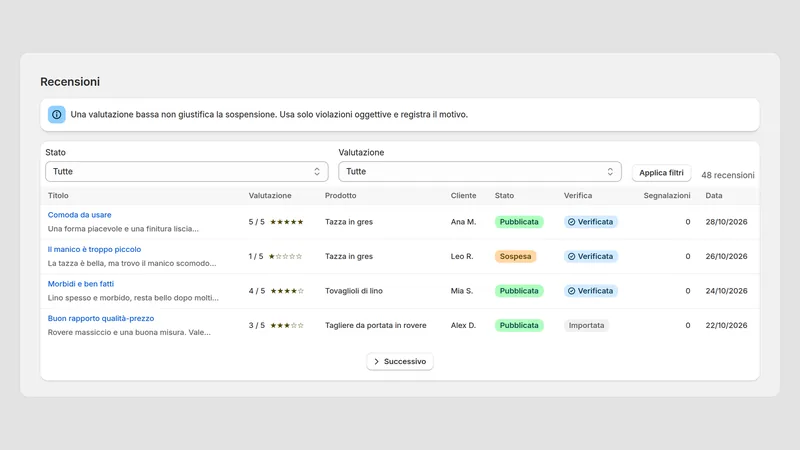
Task: Go to next page with Successivo
Action: (x=400, y=361)
